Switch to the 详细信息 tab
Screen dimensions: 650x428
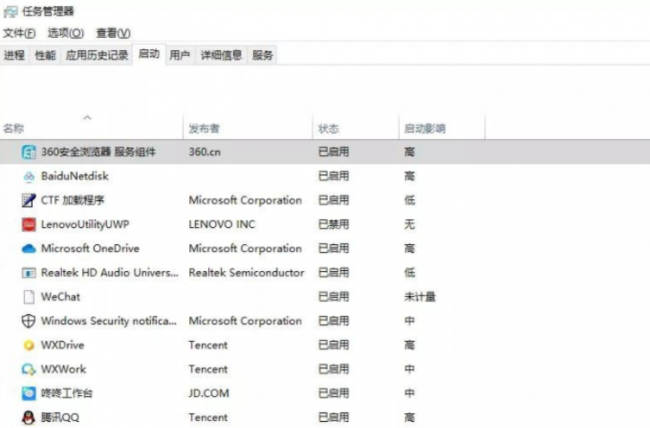click(221, 55)
